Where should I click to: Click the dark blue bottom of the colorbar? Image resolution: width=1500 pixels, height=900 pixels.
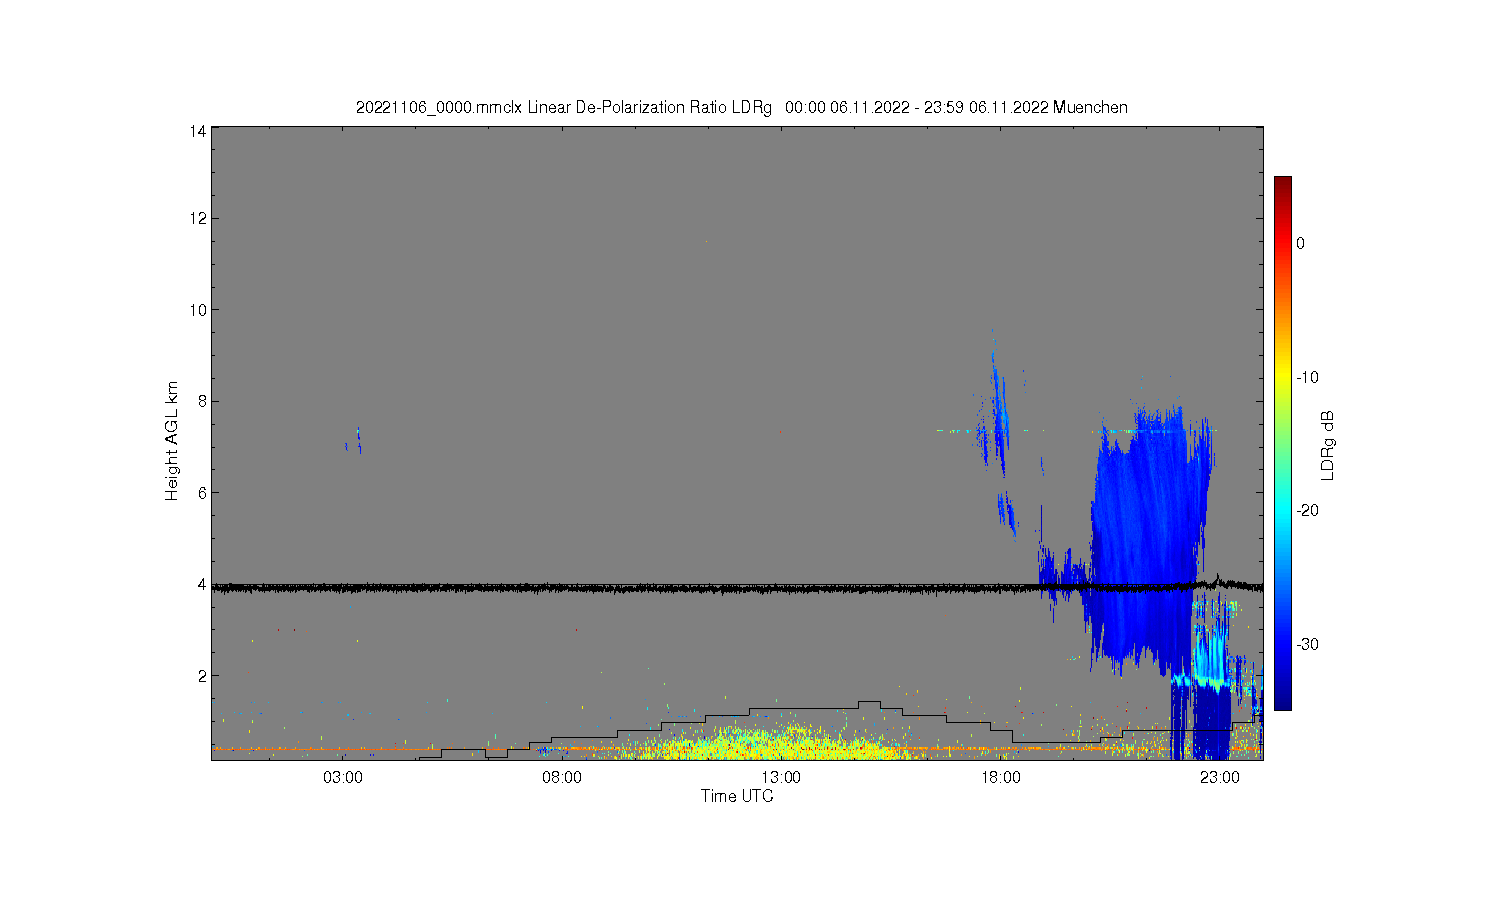1283,700
